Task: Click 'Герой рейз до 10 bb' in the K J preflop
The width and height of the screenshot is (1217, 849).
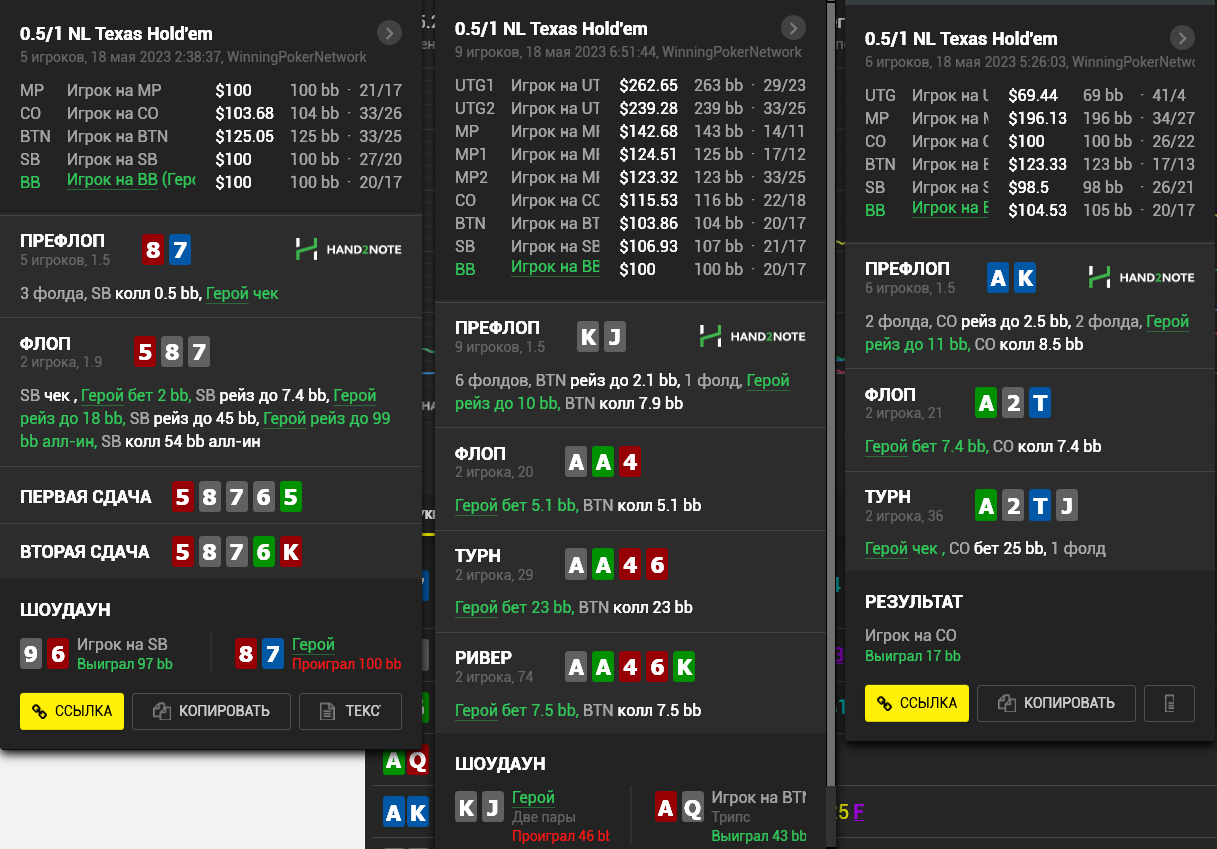Action: [622, 392]
